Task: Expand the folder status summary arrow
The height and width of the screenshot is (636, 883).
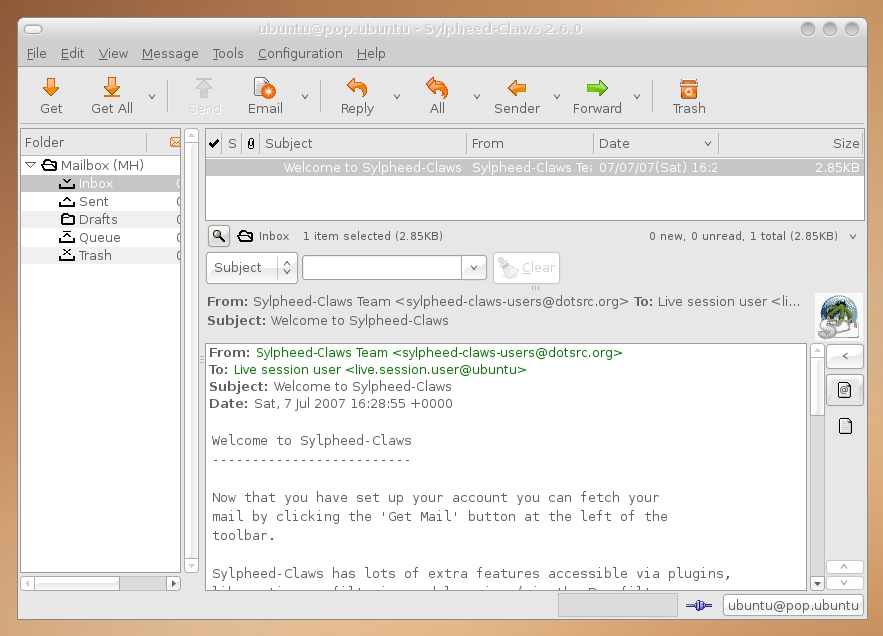Action: tap(853, 237)
